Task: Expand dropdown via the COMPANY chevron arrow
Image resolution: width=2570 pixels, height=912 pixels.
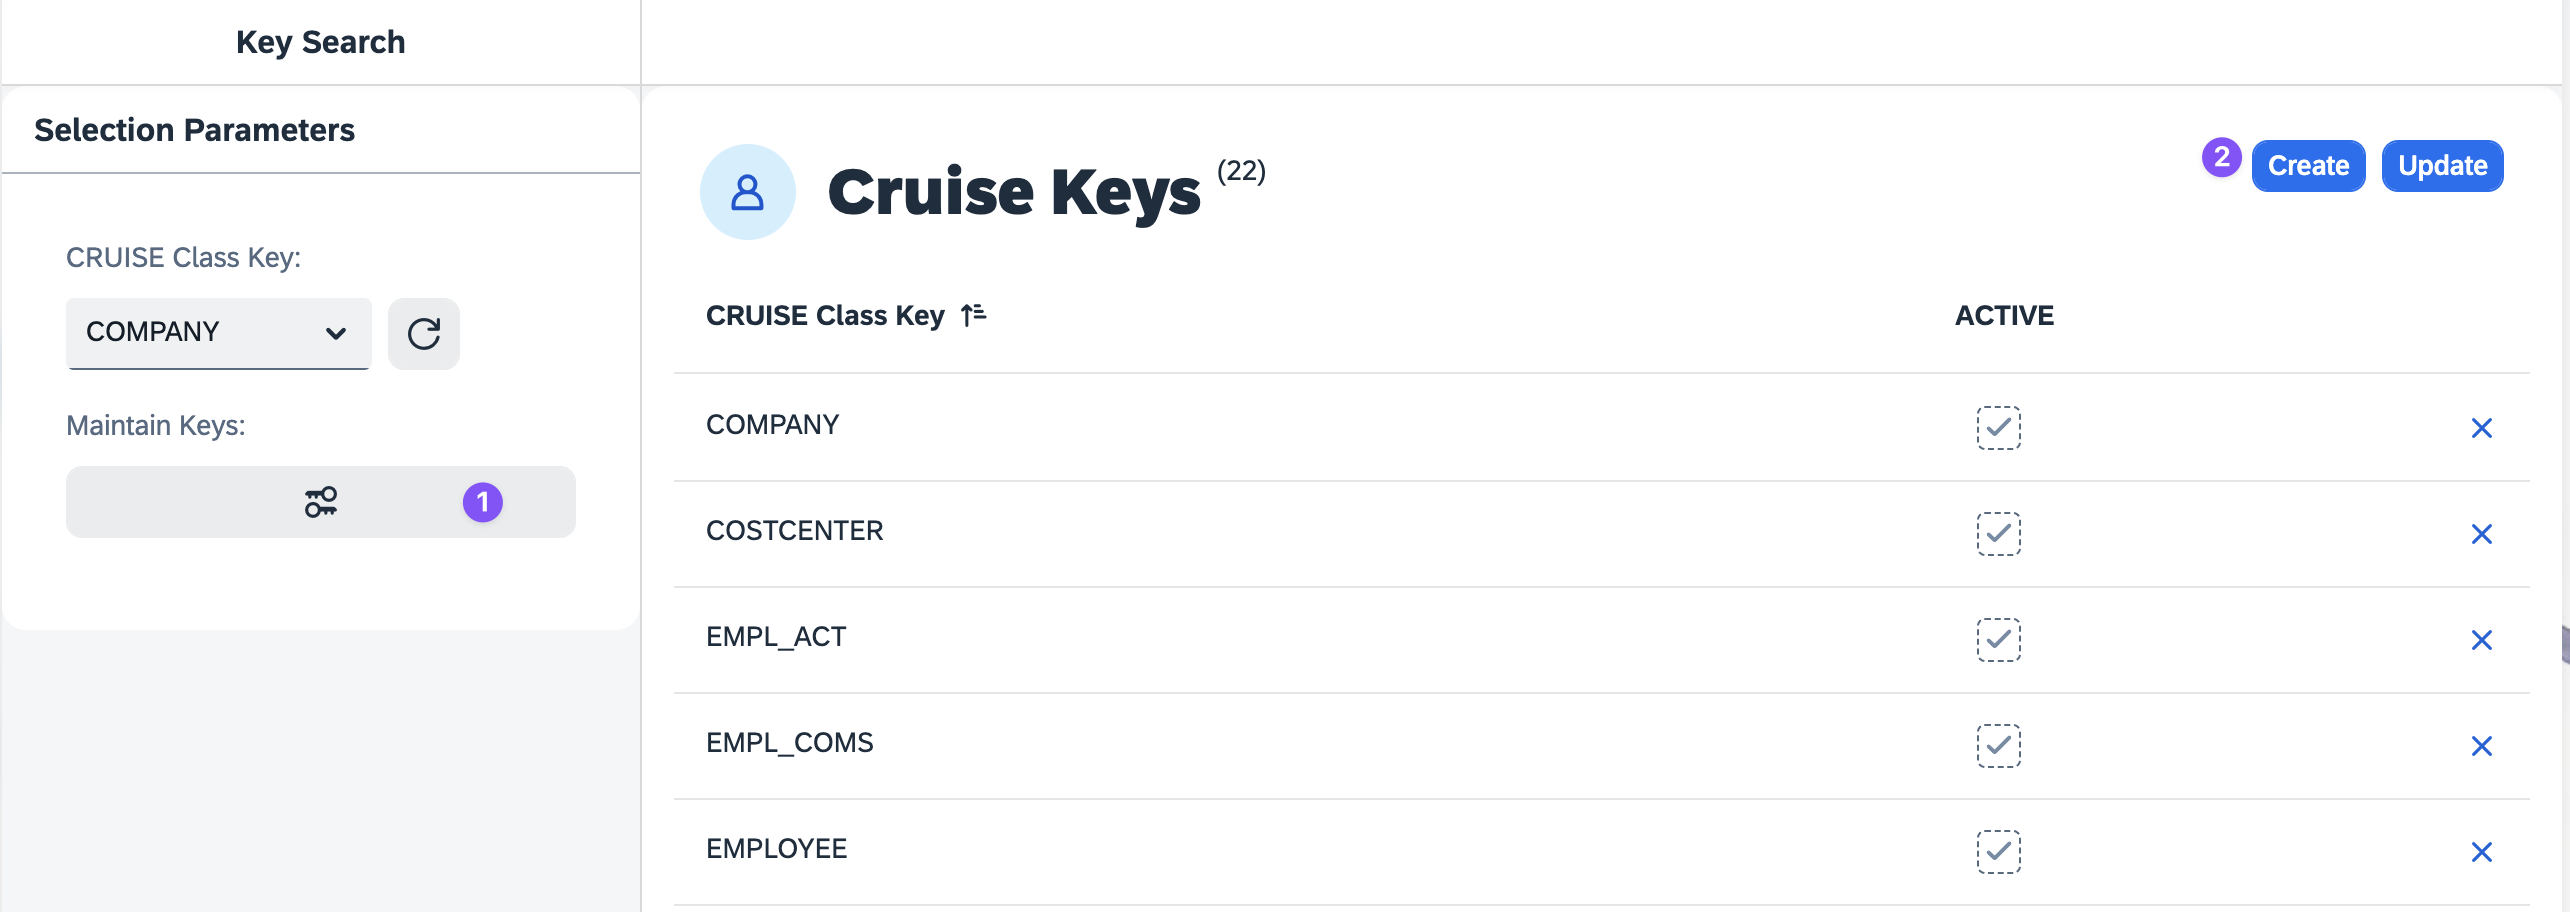Action: pyautogui.click(x=336, y=333)
